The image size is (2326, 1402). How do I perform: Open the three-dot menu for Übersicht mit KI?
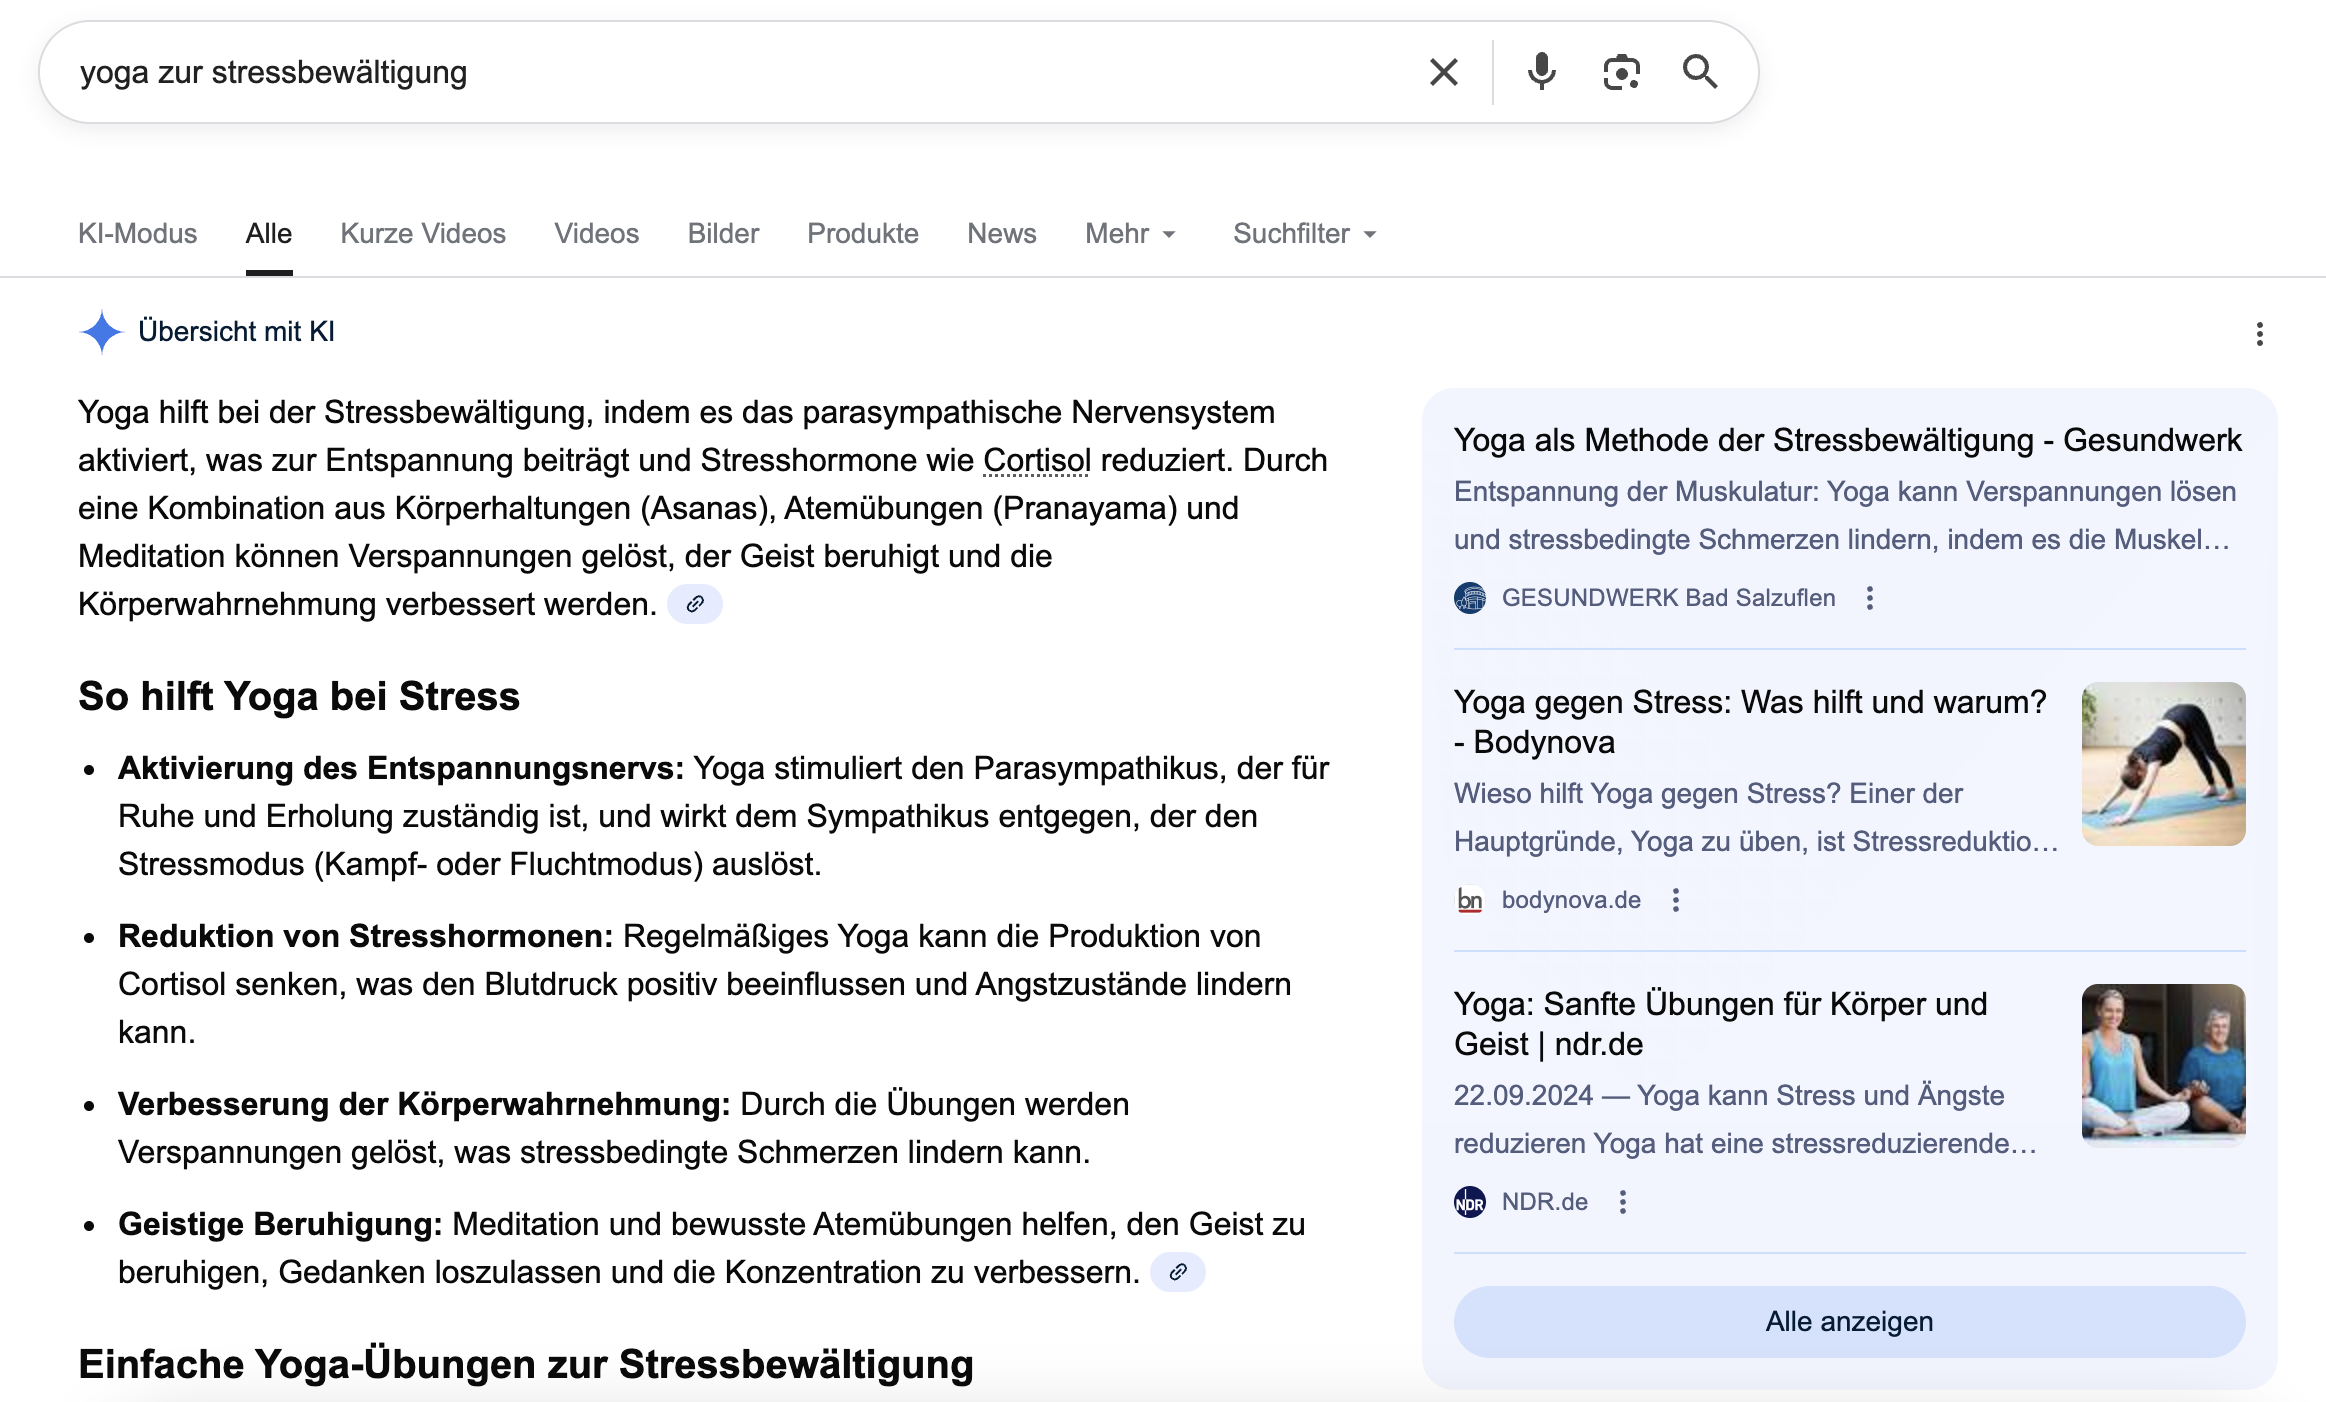pyautogui.click(x=2259, y=334)
